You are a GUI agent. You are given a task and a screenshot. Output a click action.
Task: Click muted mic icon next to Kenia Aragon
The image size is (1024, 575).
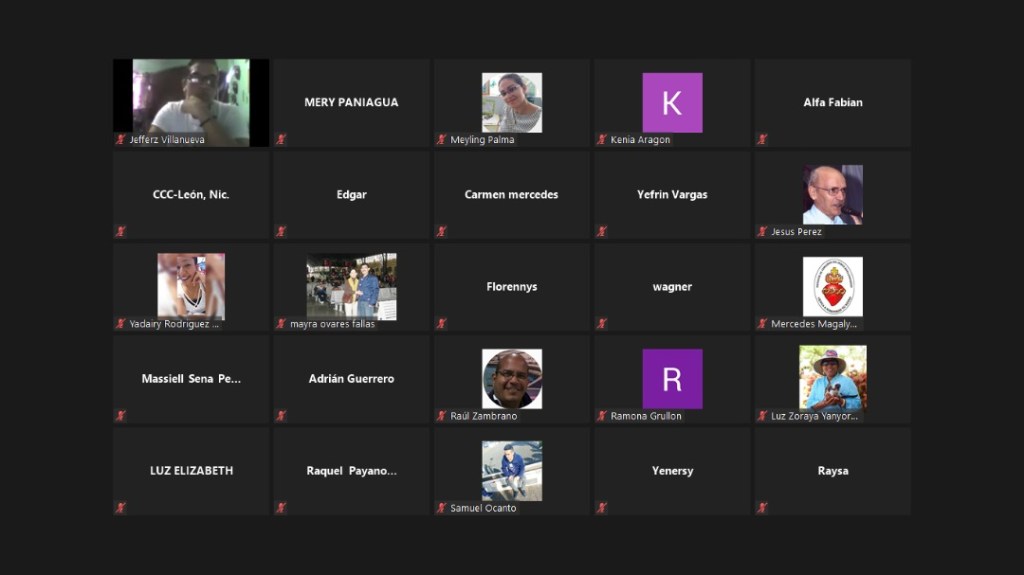point(602,140)
